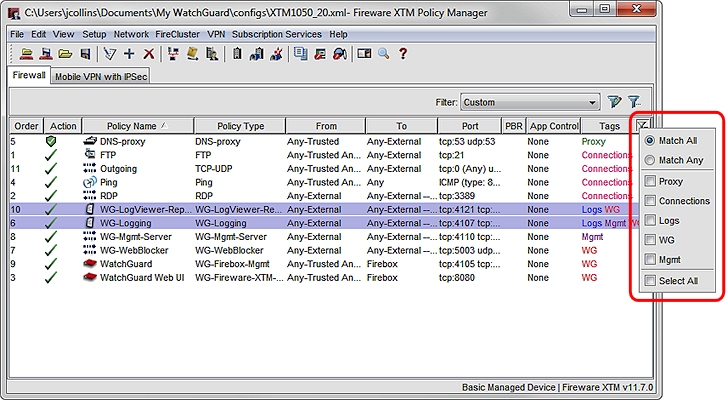The width and height of the screenshot is (728, 400).
Task: Click the stacked blue documents toolbar icon
Action: 300,54
